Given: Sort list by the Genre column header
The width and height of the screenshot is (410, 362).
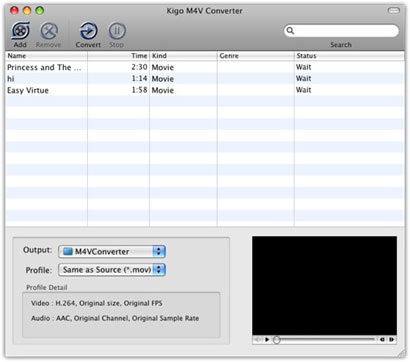Looking at the screenshot, I should point(256,56).
